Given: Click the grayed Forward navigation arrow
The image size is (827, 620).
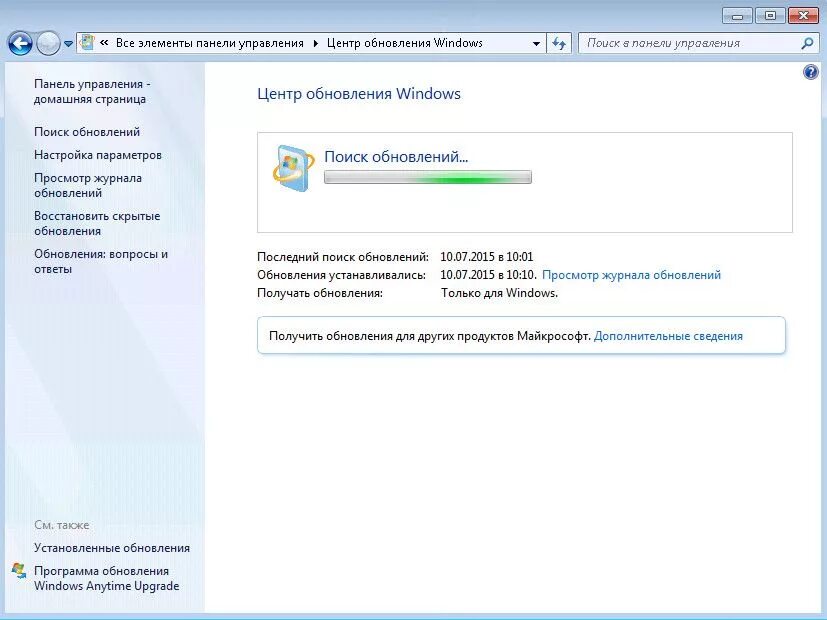Looking at the screenshot, I should (x=48, y=43).
